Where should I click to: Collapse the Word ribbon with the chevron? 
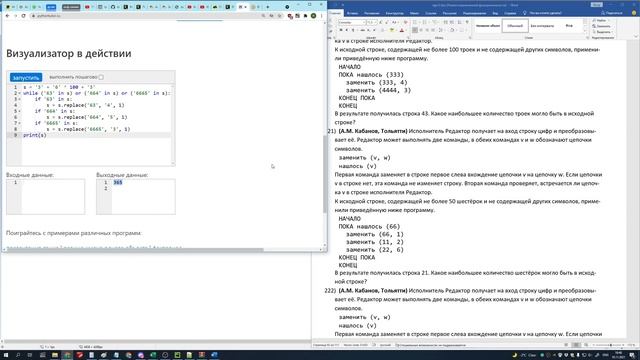tap(636, 37)
